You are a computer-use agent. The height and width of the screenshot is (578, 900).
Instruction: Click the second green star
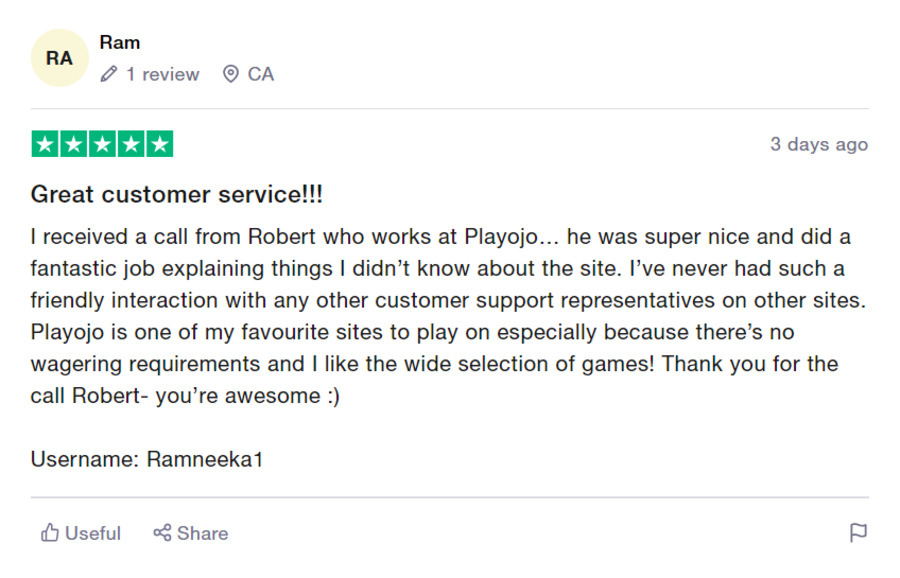pyautogui.click(x=74, y=144)
